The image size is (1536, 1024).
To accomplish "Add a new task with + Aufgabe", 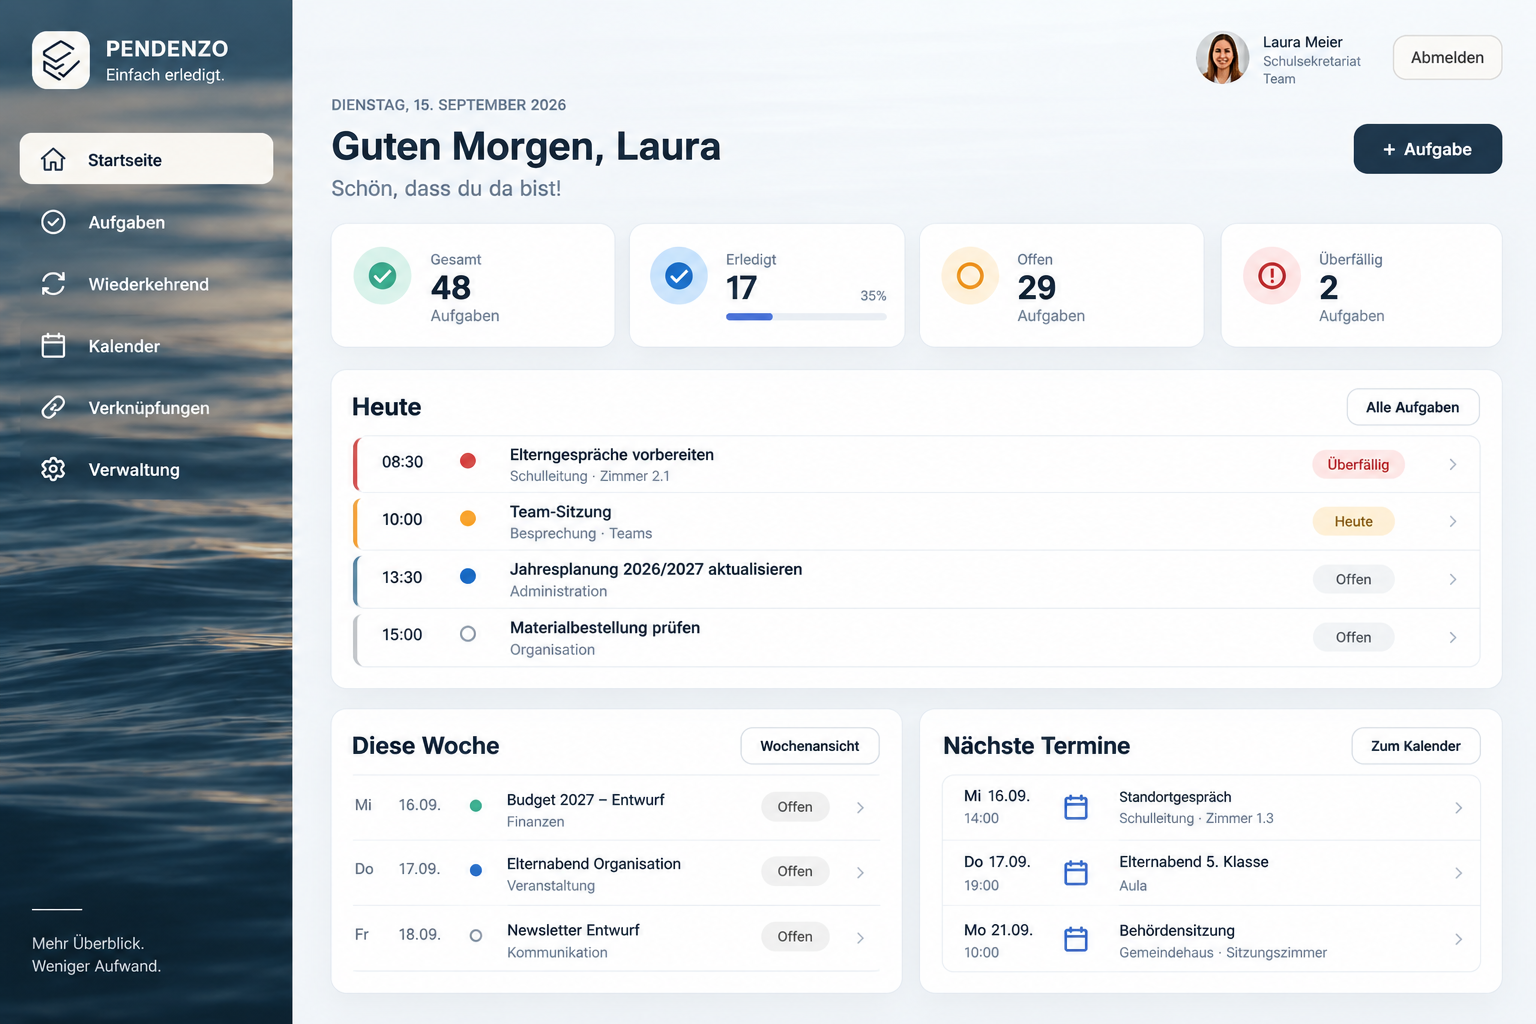I will 1427,149.
